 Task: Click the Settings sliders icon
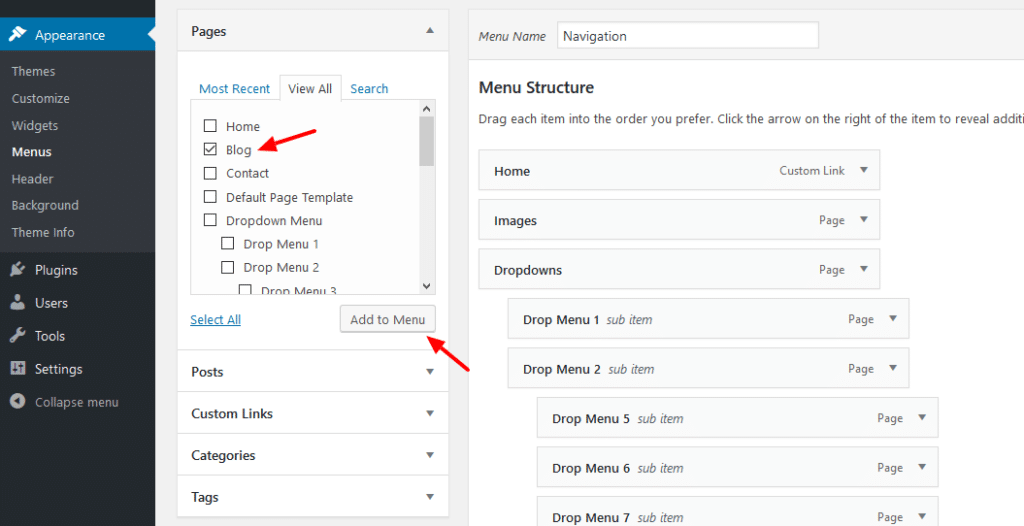point(18,369)
